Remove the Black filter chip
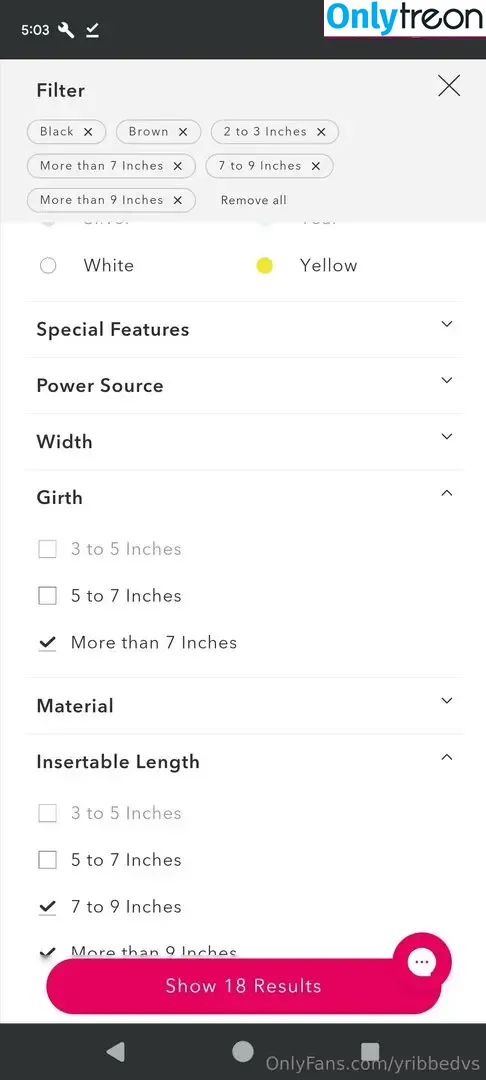The width and height of the screenshot is (486, 1080). click(88, 132)
